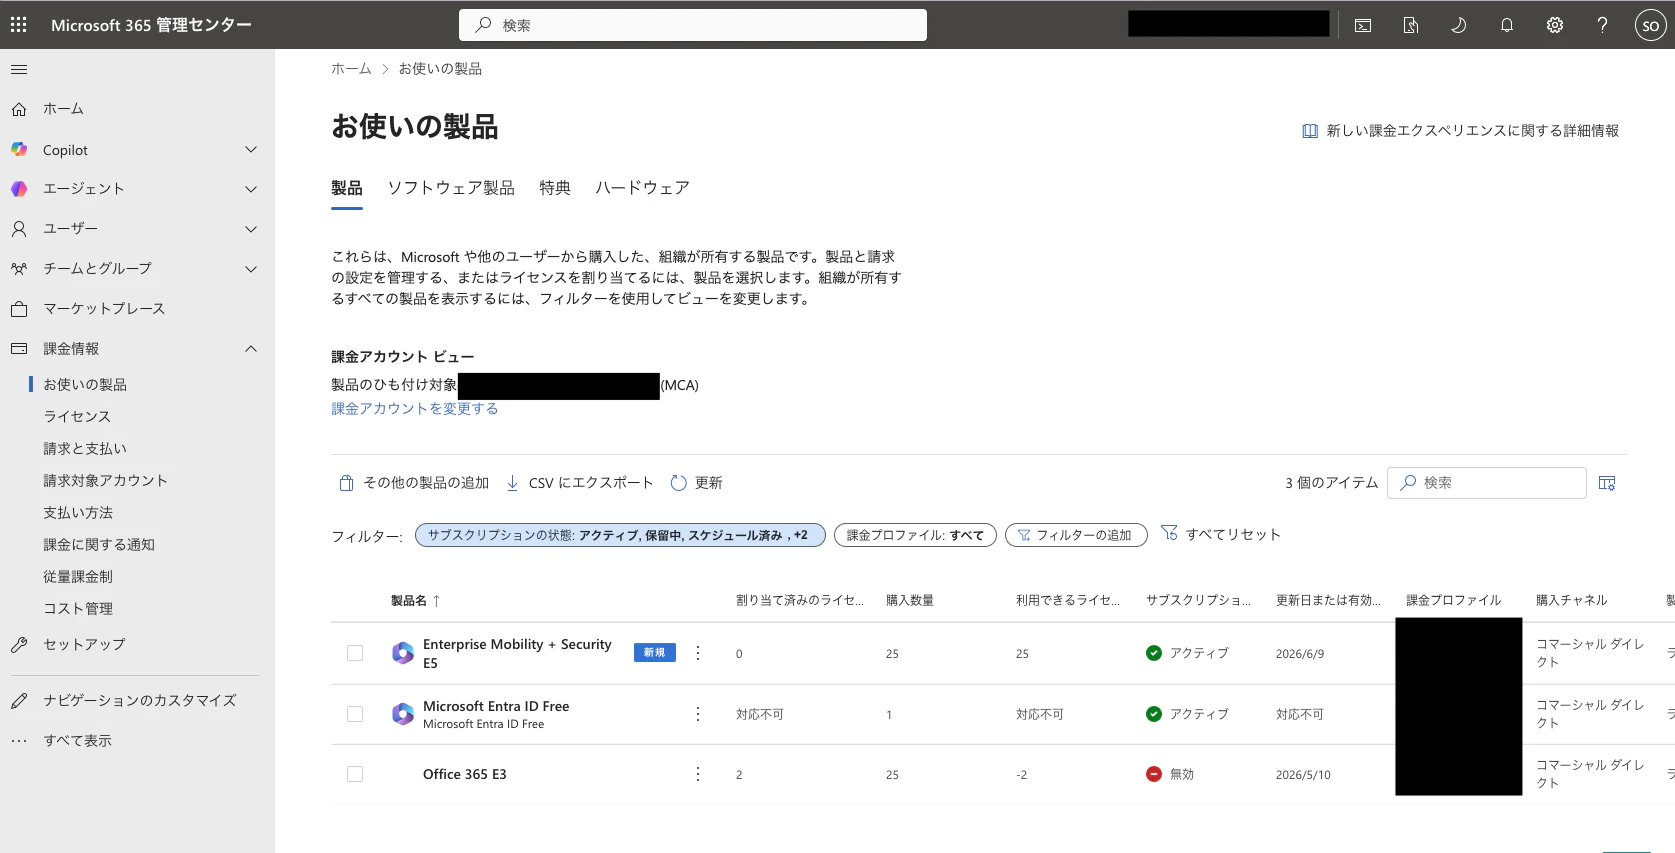Click the Office 365 E3 product name
This screenshot has height=853, width=1675.
(465, 774)
